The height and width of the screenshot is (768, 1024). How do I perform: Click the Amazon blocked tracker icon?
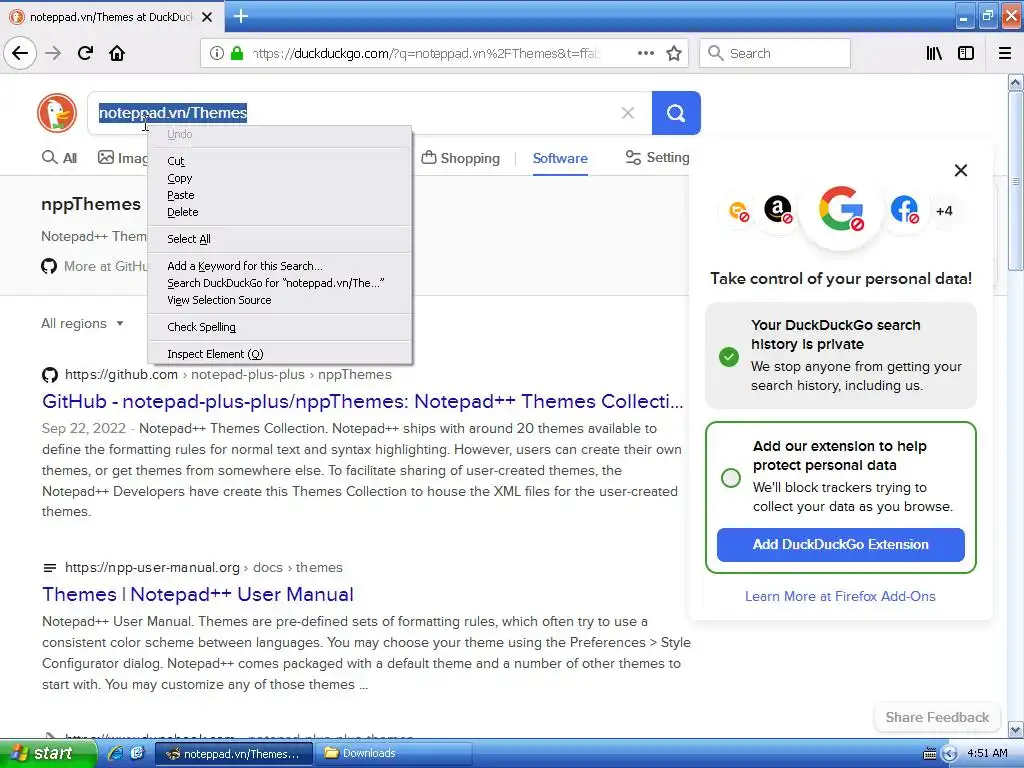[778, 210]
